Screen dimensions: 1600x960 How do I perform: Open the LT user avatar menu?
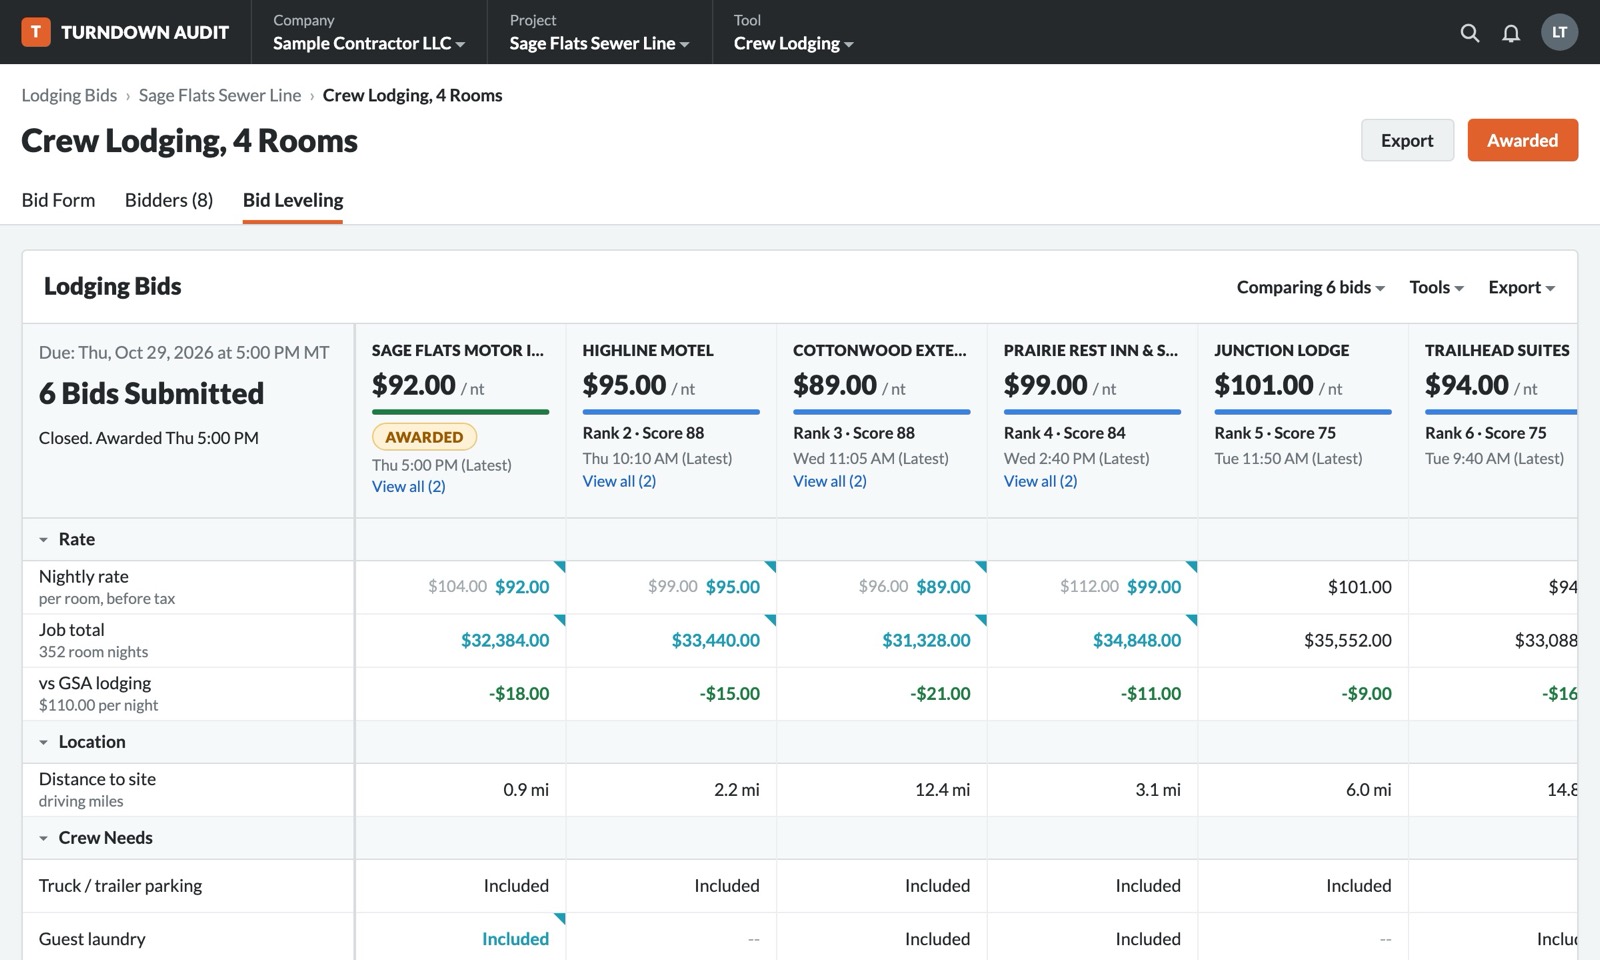tap(1559, 32)
